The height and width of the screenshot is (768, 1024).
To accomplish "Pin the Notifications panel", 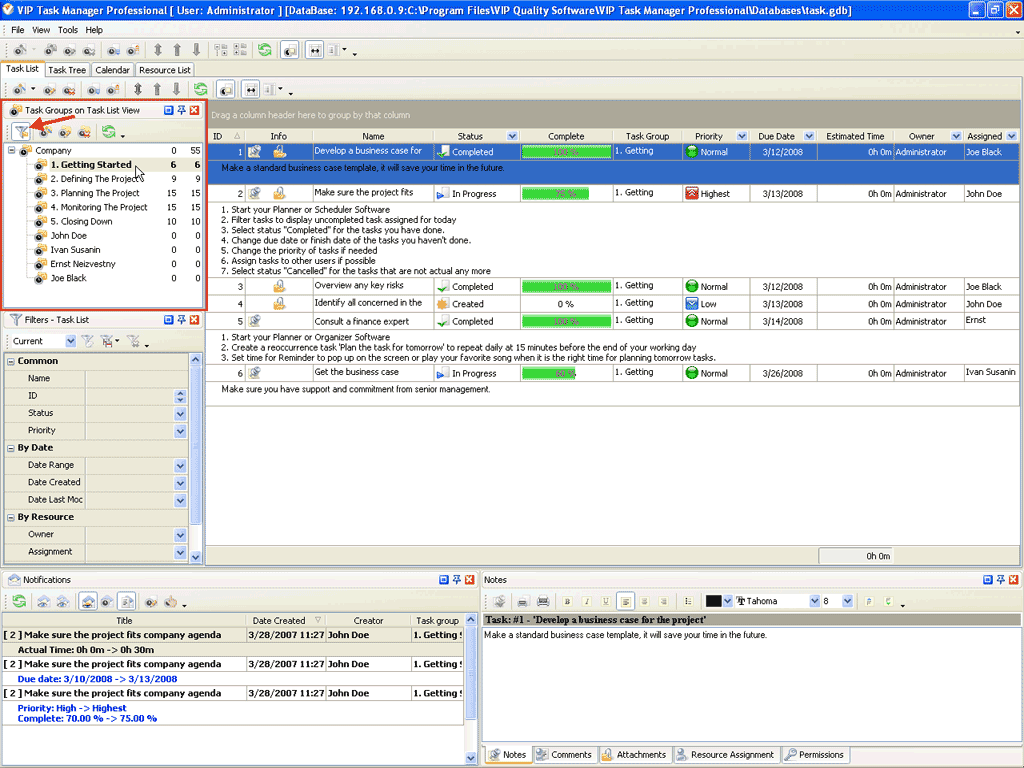I will coord(456,579).
